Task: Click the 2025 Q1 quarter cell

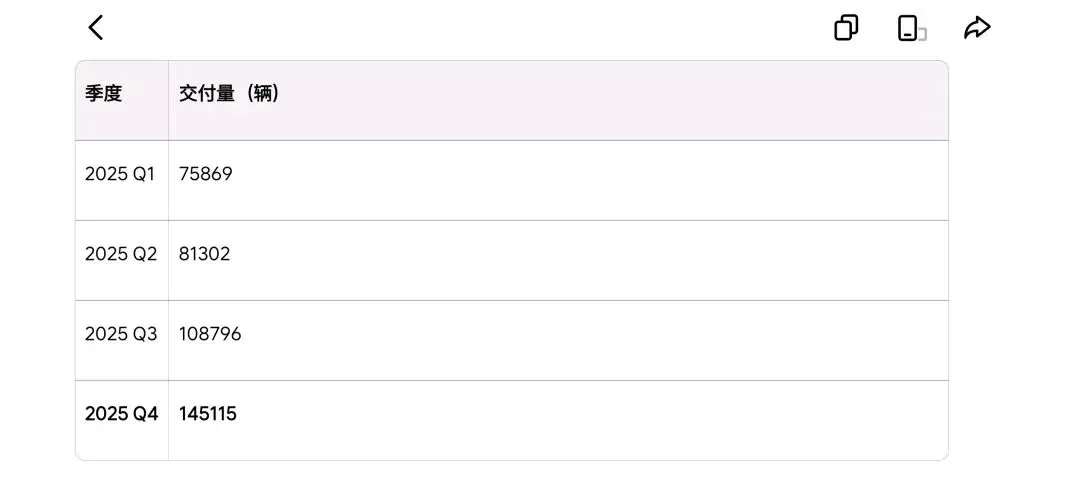Action: coord(120,174)
